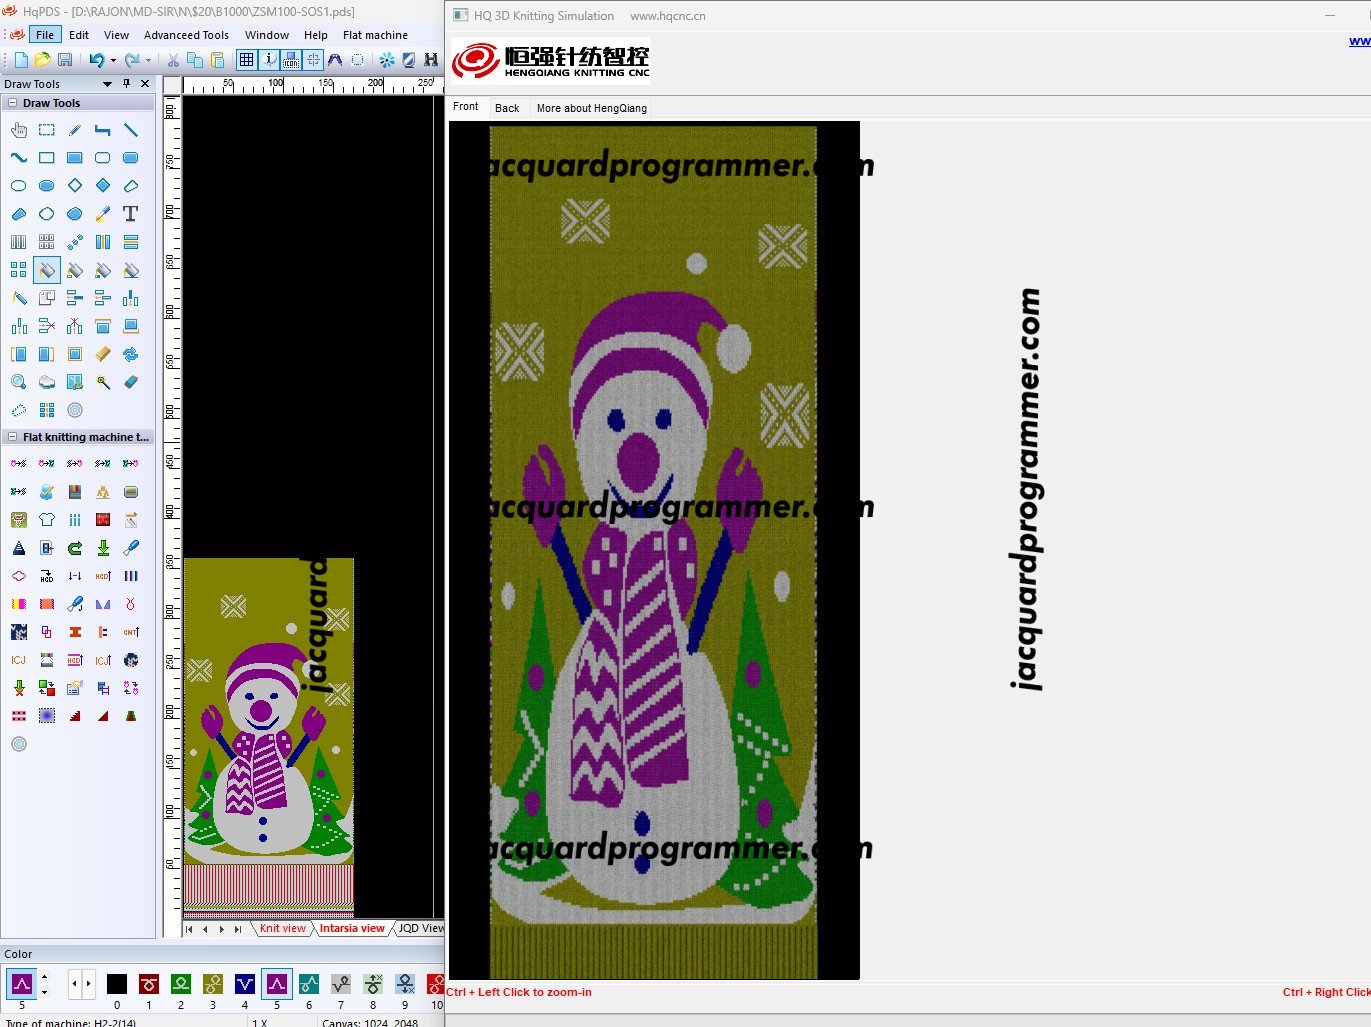Select the Text tool in Draw Tools
This screenshot has width=1371, height=1027.
[130, 214]
